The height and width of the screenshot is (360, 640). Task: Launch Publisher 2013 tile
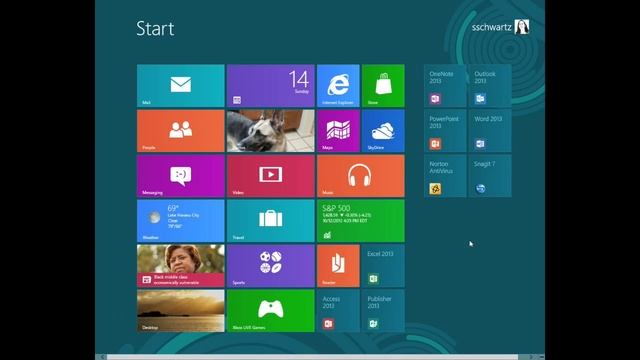coord(383,311)
